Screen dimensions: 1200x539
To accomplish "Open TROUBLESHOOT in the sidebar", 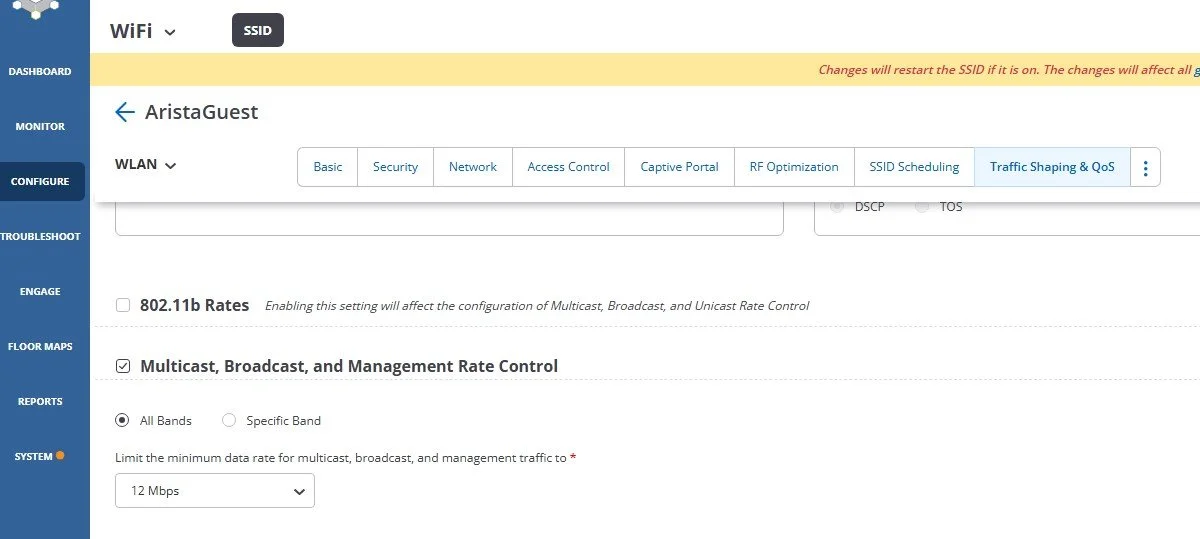I will [40, 237].
